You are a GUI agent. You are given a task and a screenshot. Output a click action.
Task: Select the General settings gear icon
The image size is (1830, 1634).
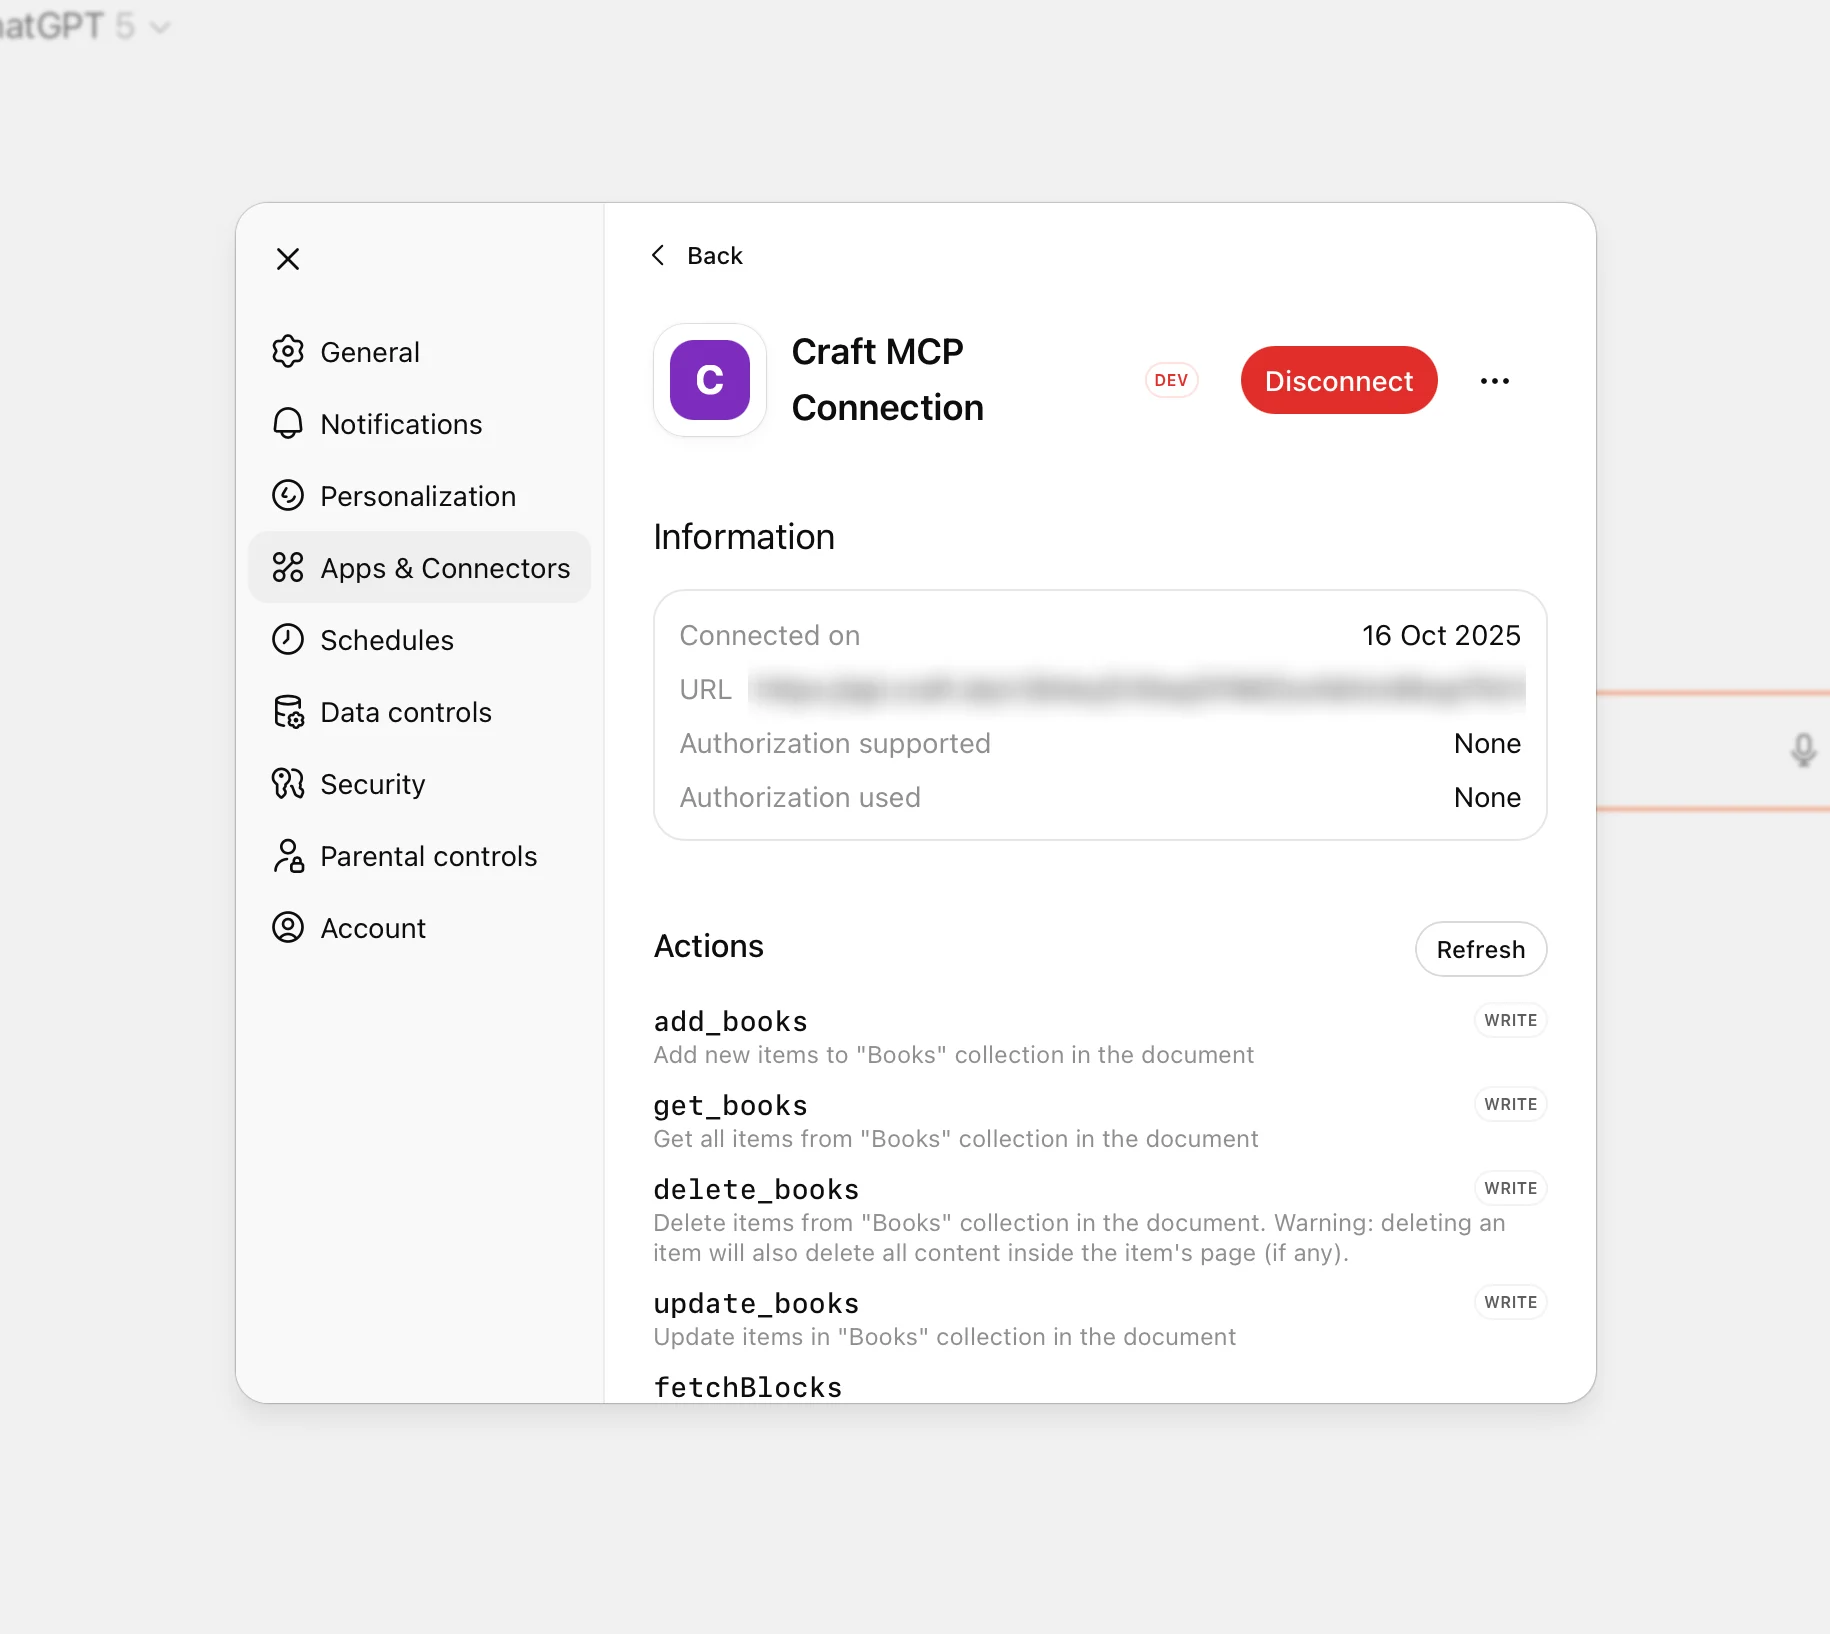288,351
